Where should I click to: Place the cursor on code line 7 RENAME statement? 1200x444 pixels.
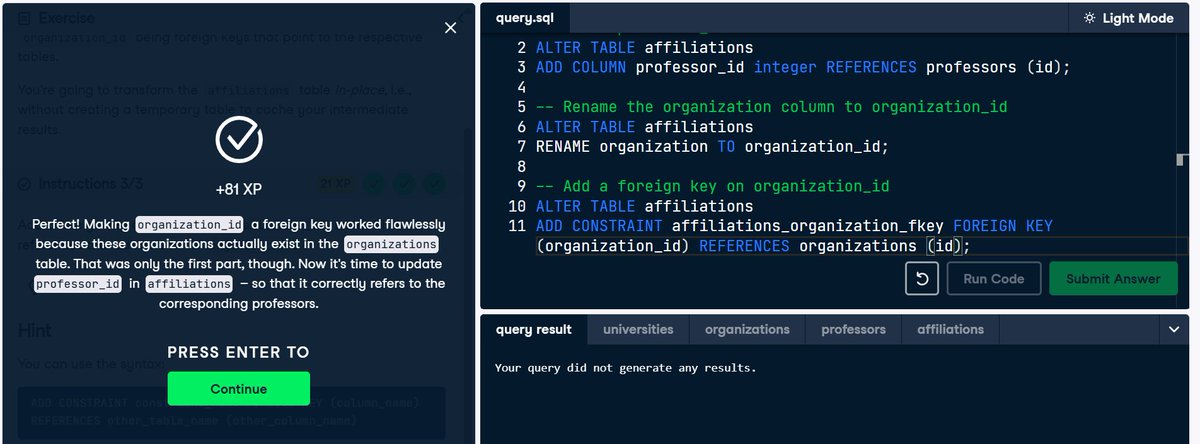(712, 147)
